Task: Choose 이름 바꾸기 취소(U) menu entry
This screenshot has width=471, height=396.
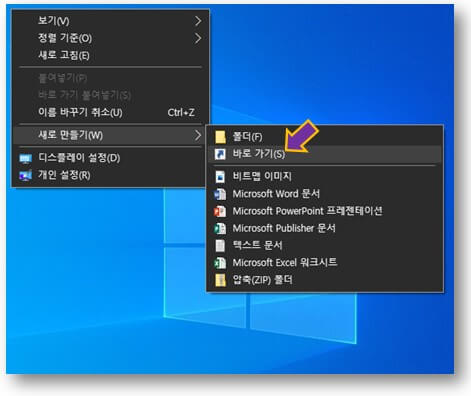Action: (111, 112)
